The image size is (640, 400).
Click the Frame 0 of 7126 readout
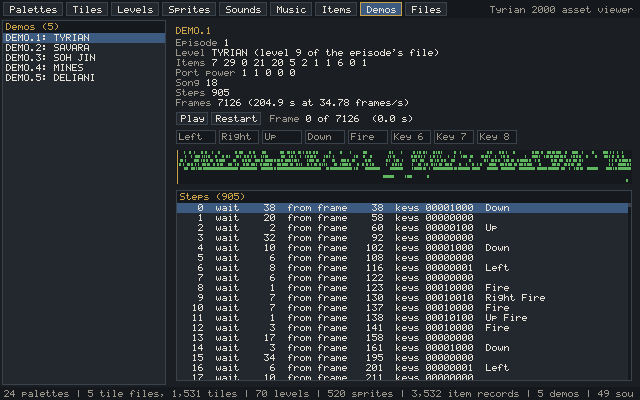[341, 119]
